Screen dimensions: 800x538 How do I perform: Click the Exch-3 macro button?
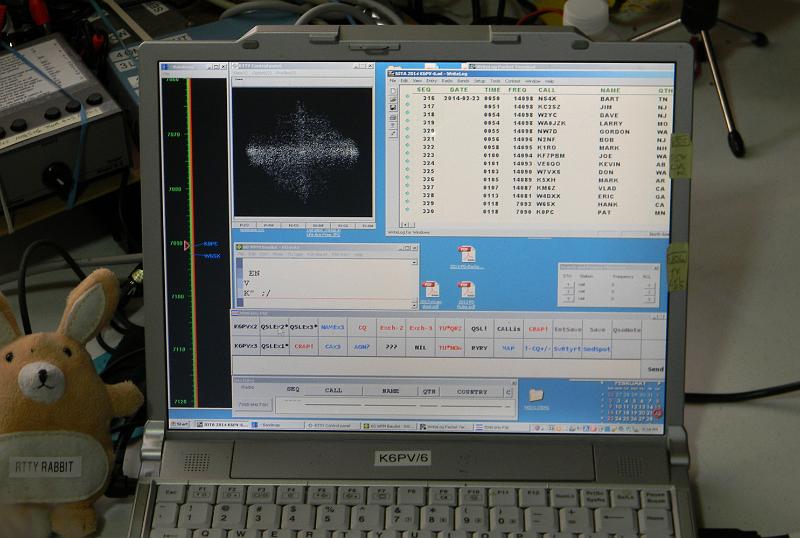coord(420,328)
